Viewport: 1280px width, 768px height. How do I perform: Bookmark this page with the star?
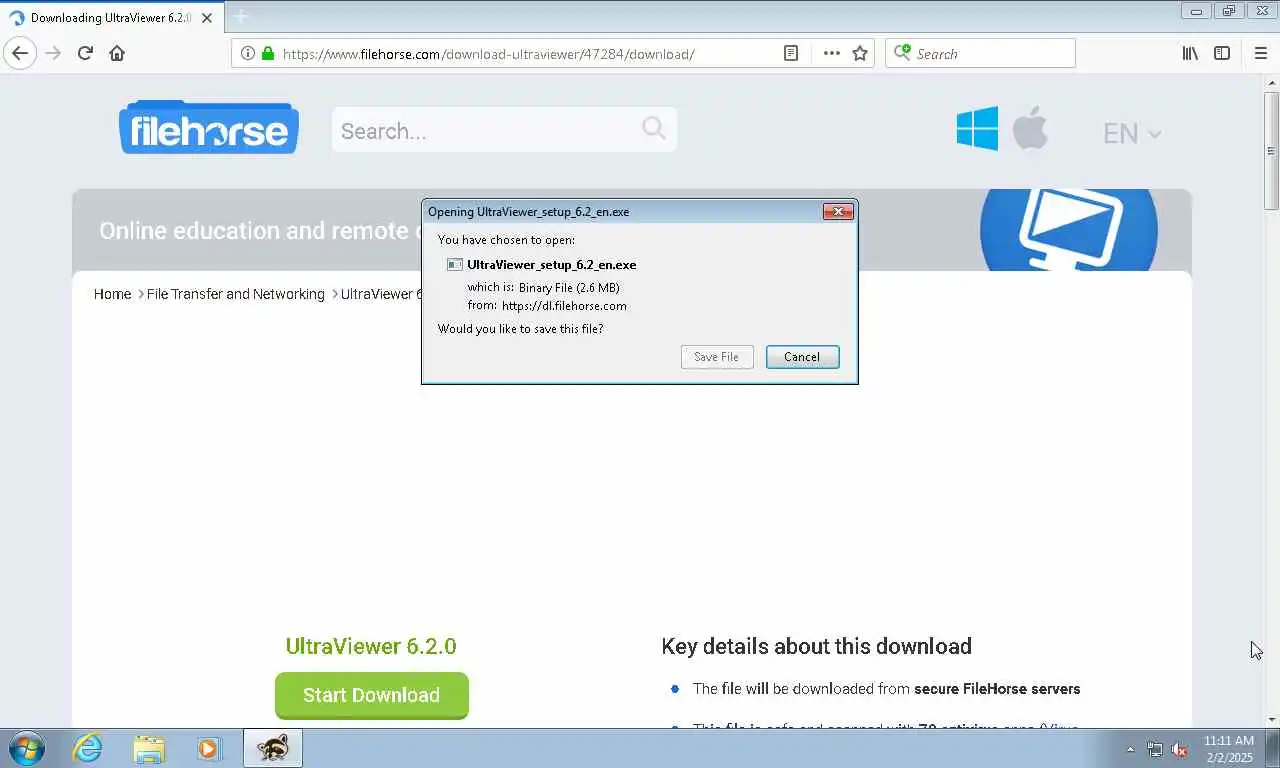860,54
